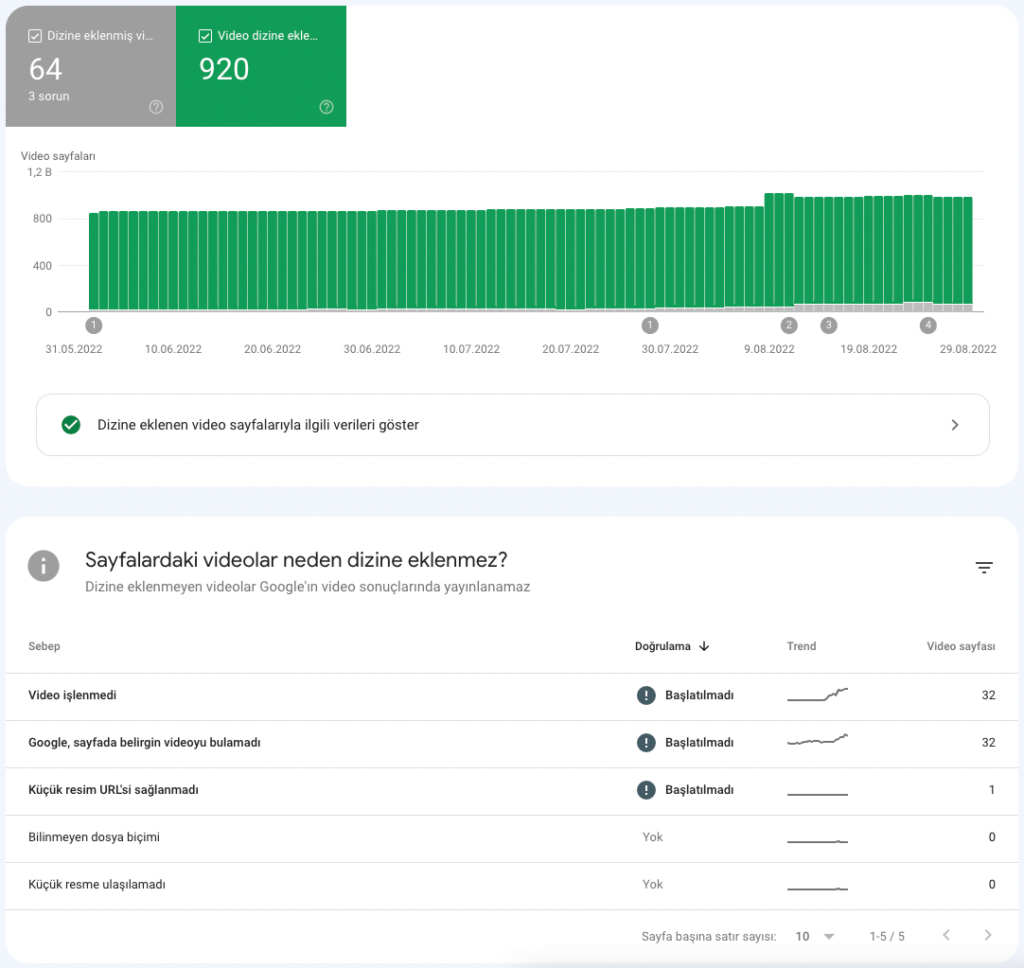This screenshot has height=968, width=1024.
Task: Open the help tooltip on the 920 card
Action: tap(326, 107)
